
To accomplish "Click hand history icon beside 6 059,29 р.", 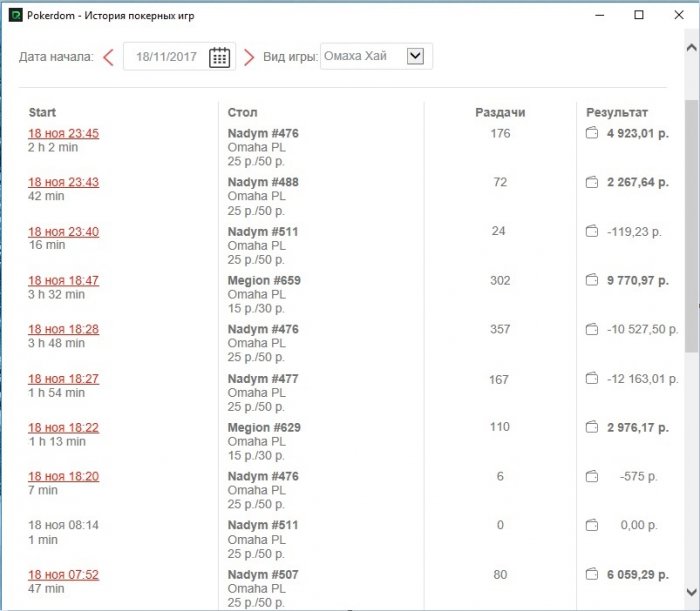I will 591,575.
